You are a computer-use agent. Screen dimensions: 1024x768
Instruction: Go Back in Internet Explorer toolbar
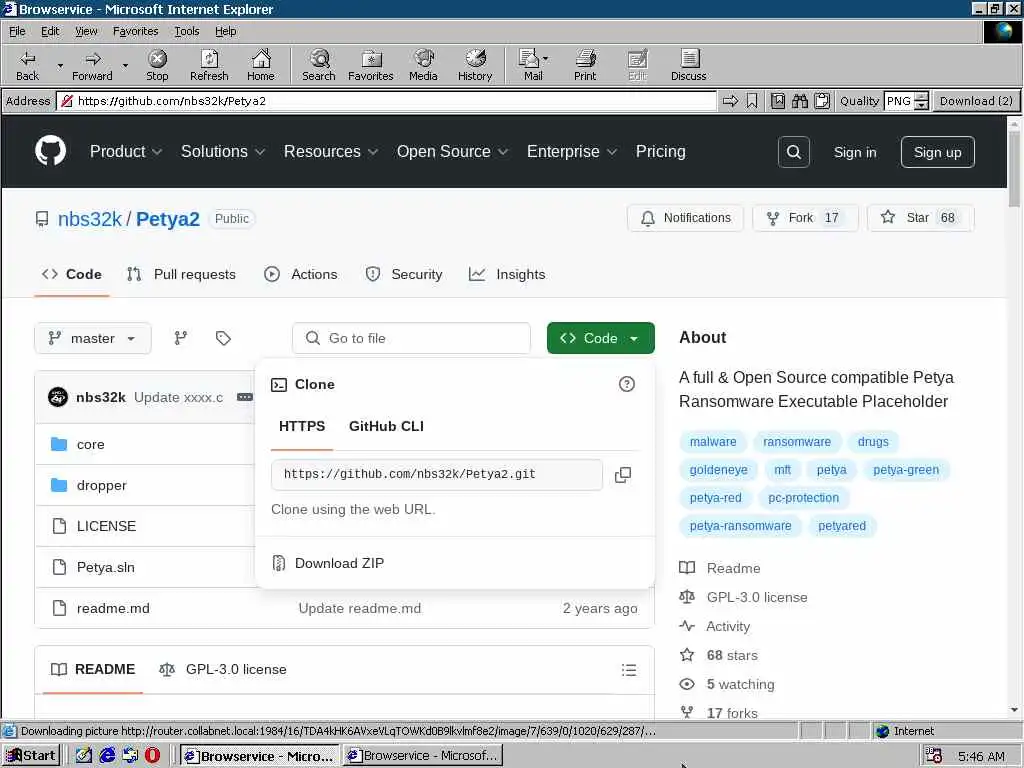tap(27, 65)
